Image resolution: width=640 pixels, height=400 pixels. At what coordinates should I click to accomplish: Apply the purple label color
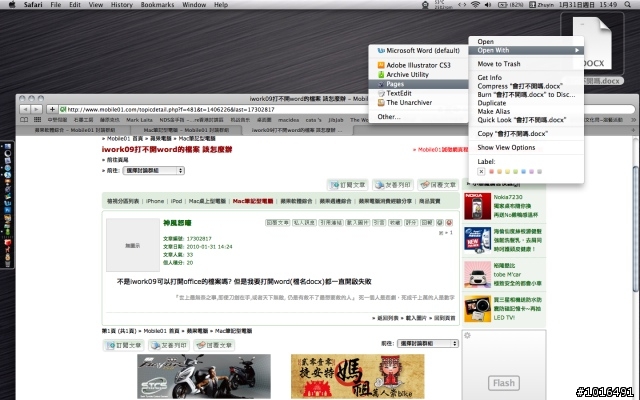pyautogui.click(x=531, y=171)
